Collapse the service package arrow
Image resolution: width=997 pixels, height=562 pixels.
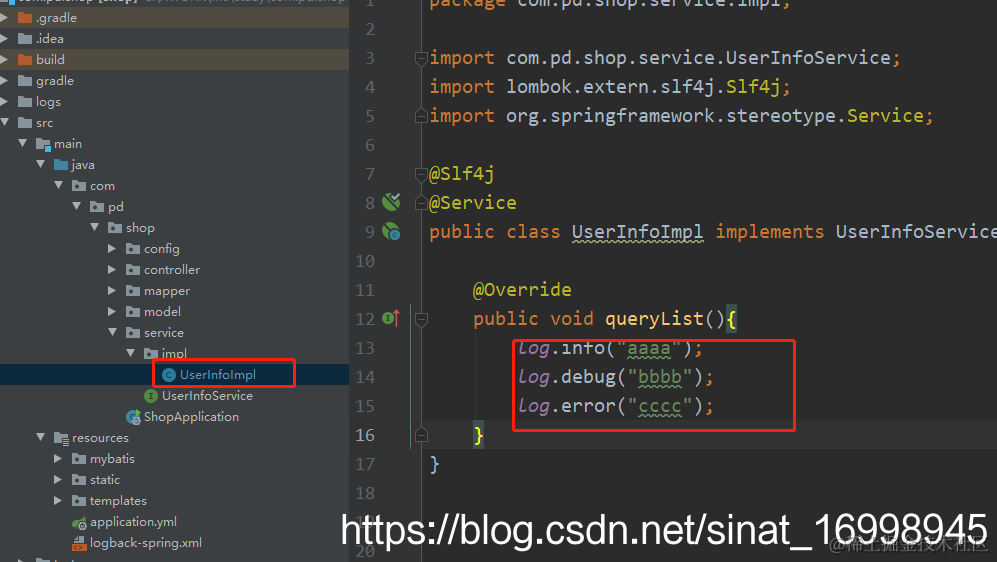pos(113,332)
